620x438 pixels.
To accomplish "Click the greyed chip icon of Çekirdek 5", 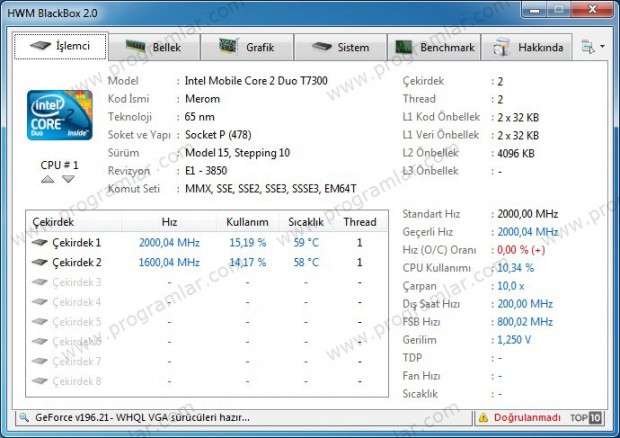I will pos(40,321).
